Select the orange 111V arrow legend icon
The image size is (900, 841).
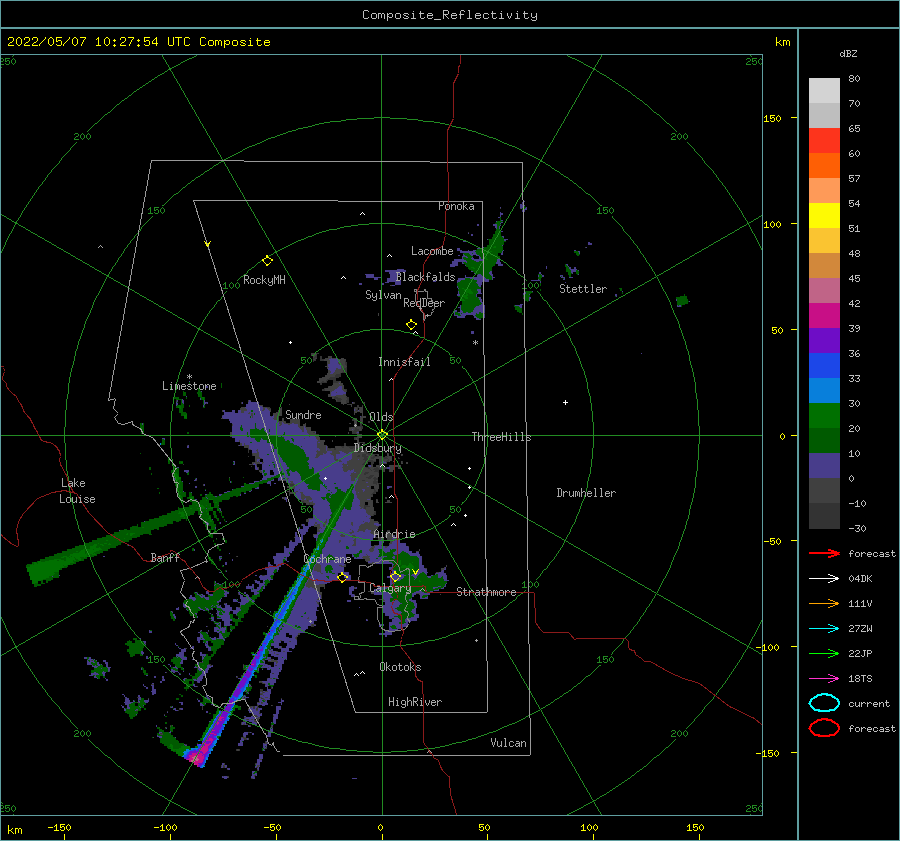pyautogui.click(x=824, y=603)
